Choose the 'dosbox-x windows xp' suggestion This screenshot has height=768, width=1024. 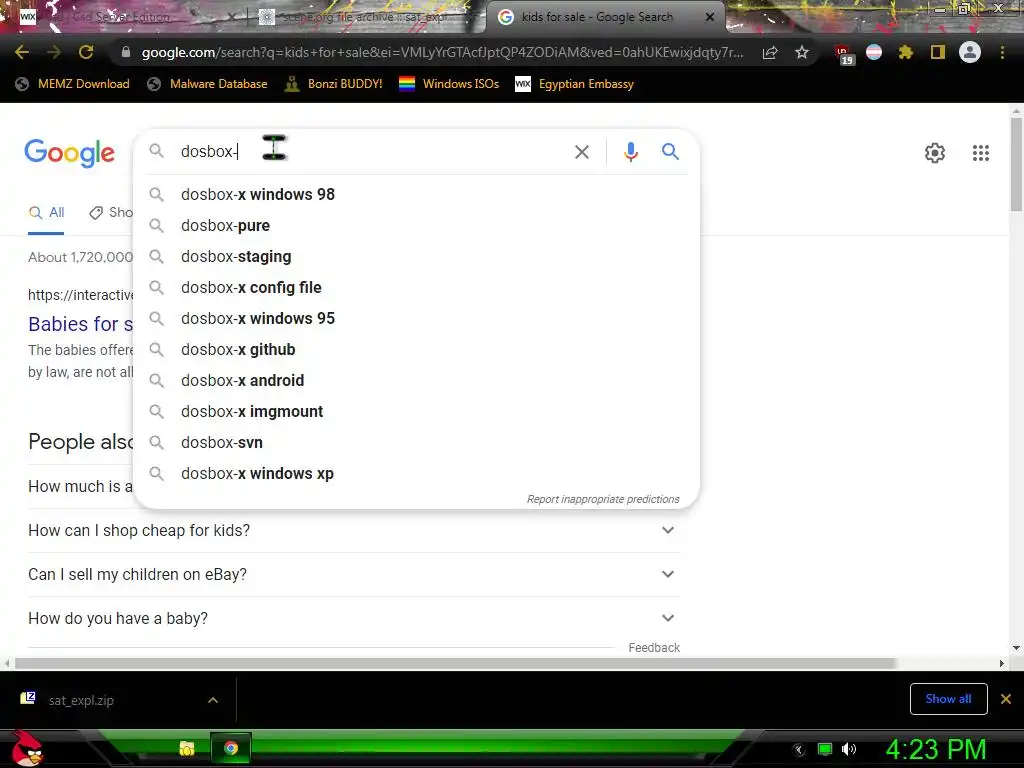(416, 473)
